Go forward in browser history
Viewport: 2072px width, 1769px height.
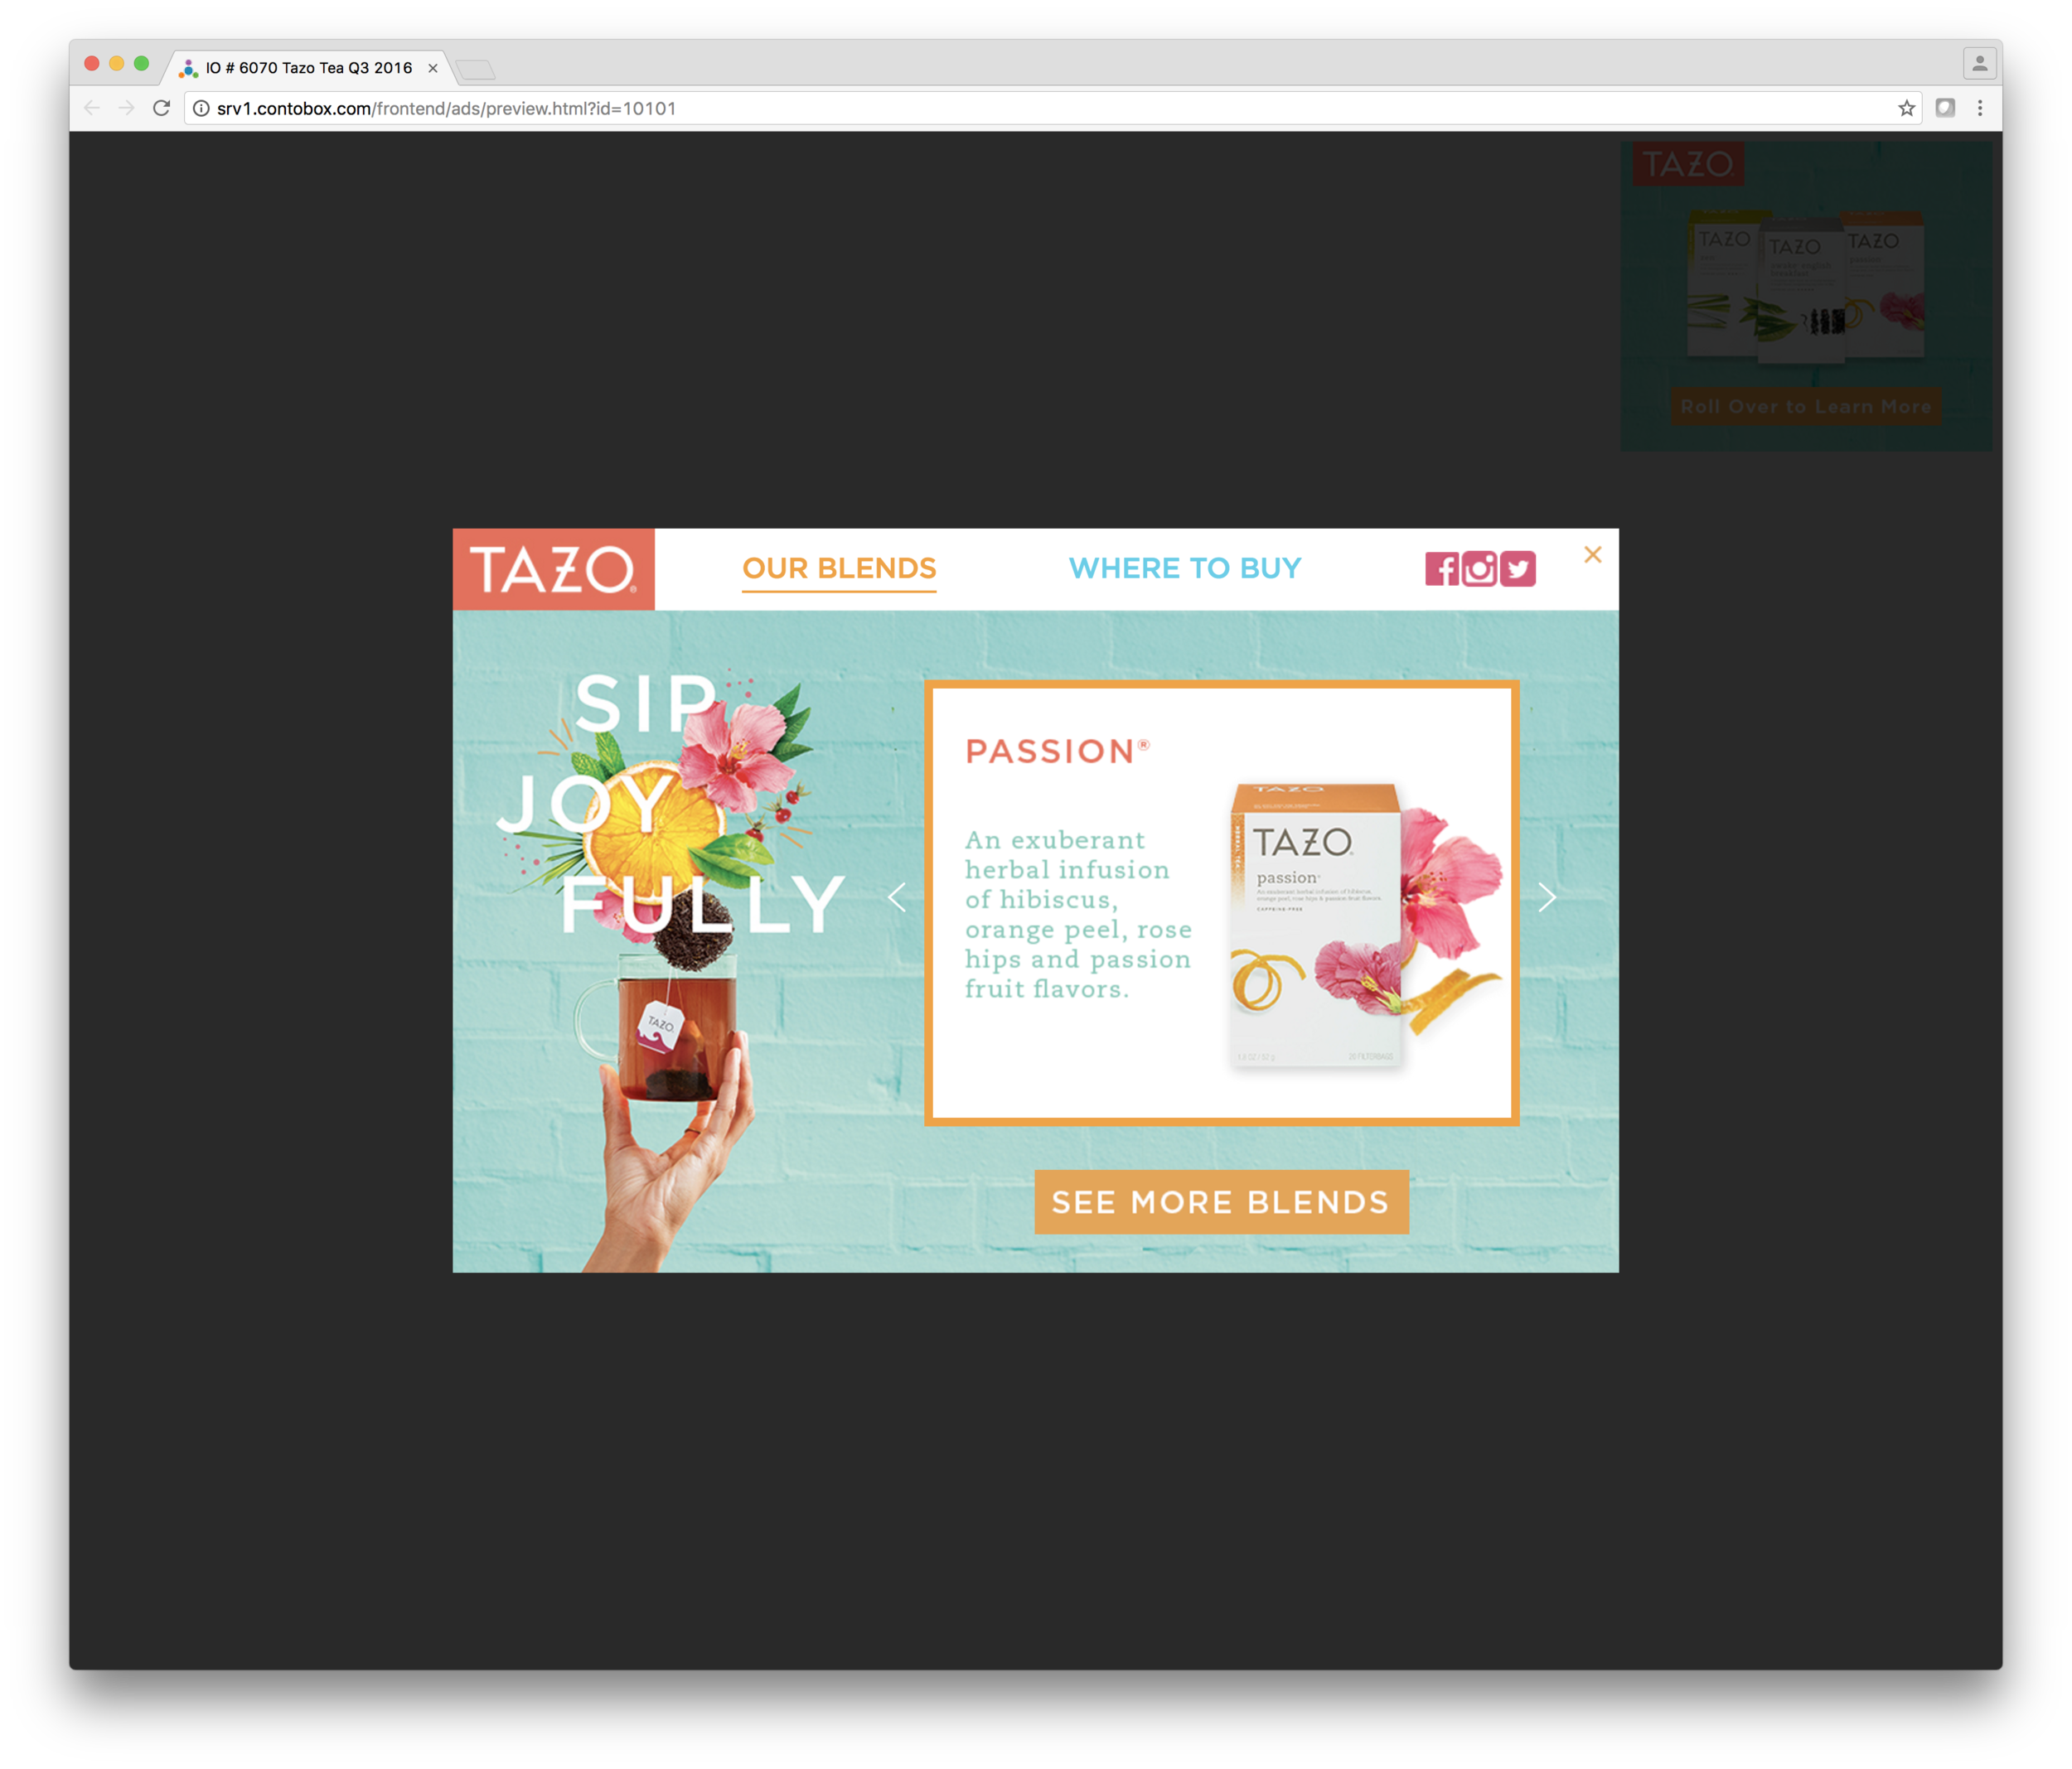(126, 108)
